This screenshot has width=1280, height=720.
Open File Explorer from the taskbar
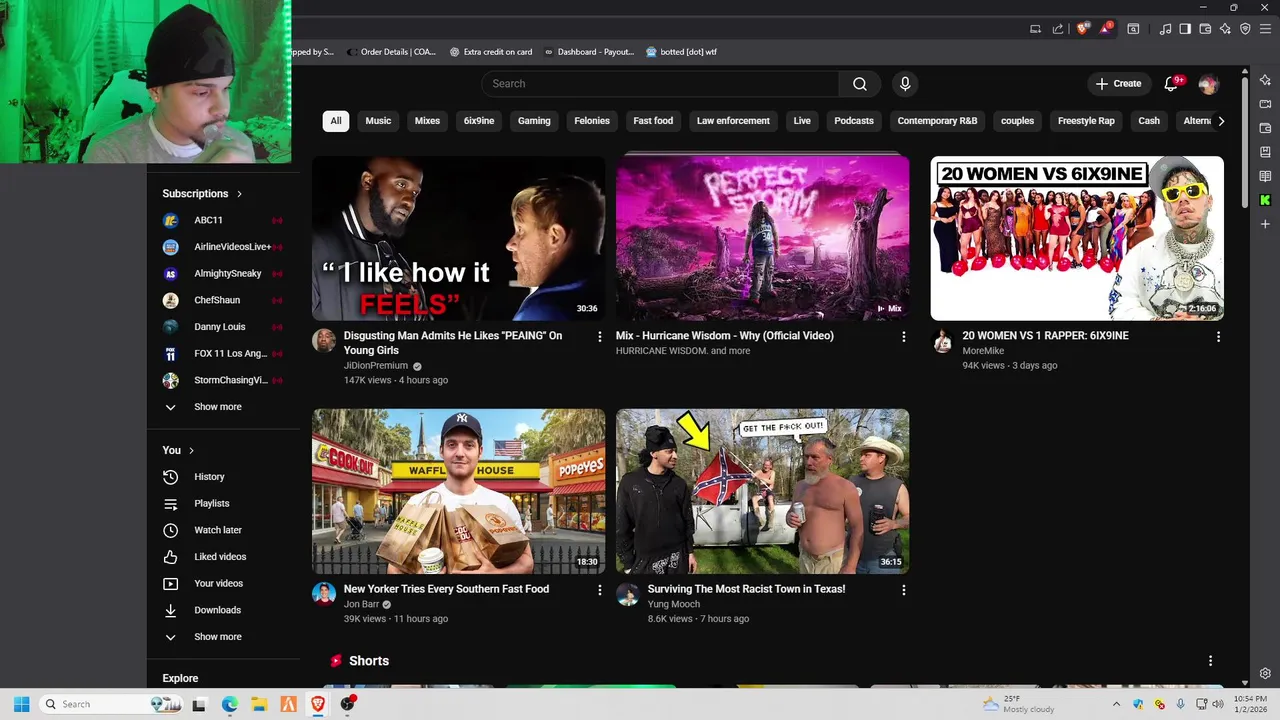258,704
